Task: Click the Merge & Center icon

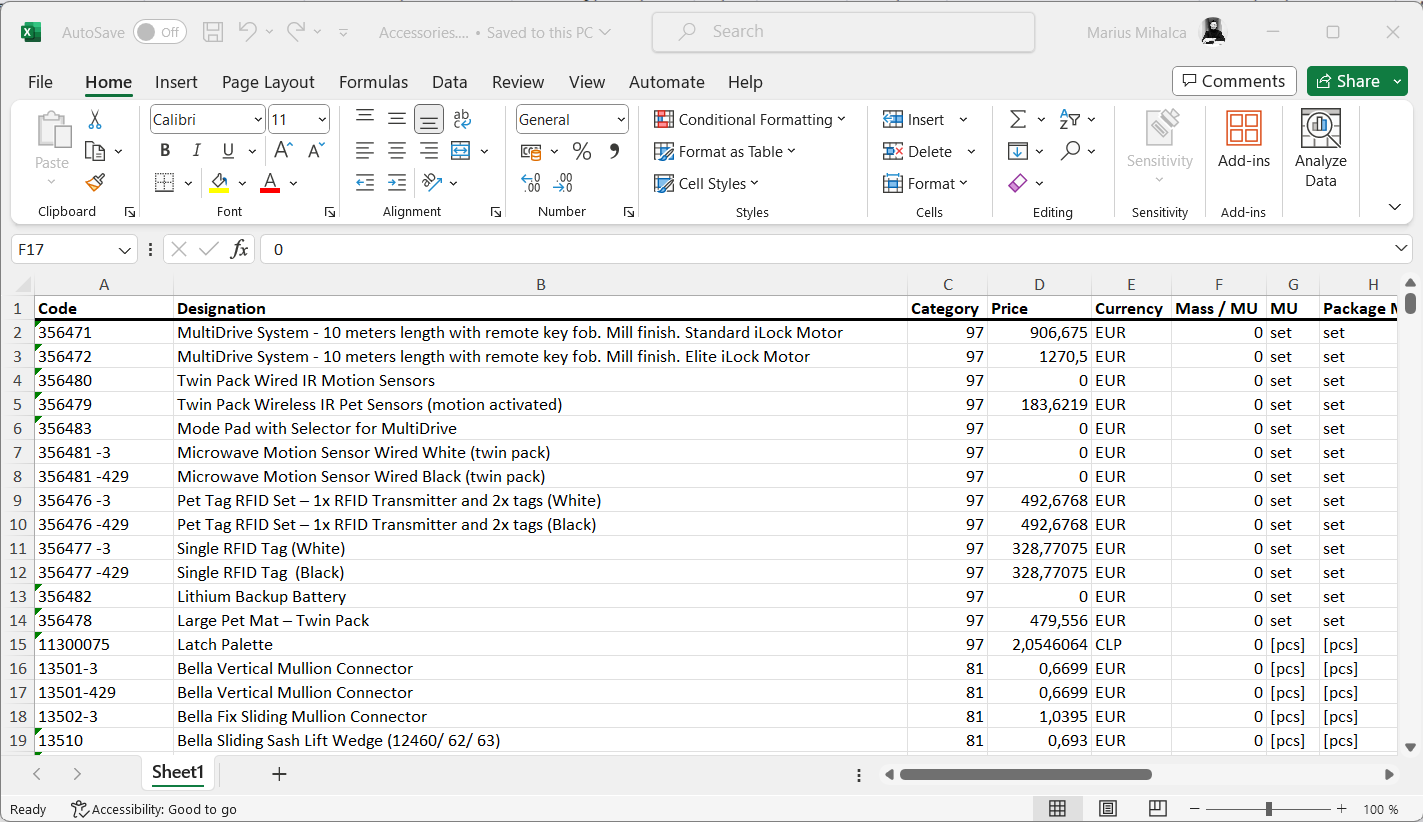Action: (x=461, y=151)
